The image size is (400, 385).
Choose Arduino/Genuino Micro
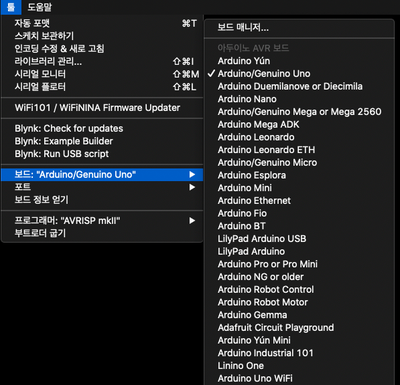[x=299, y=162]
